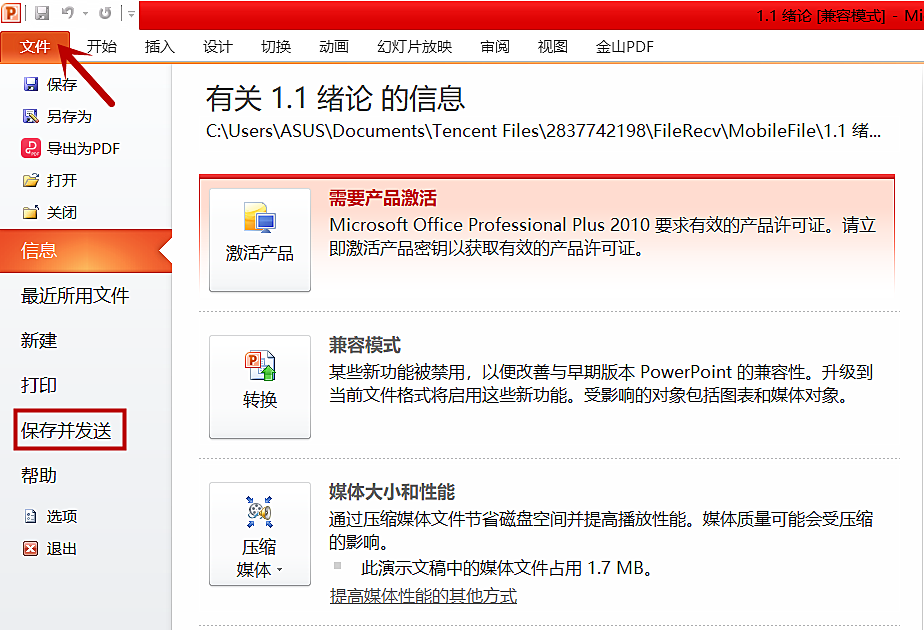
Task: Click the 打开 folder icon
Action: click(x=31, y=180)
